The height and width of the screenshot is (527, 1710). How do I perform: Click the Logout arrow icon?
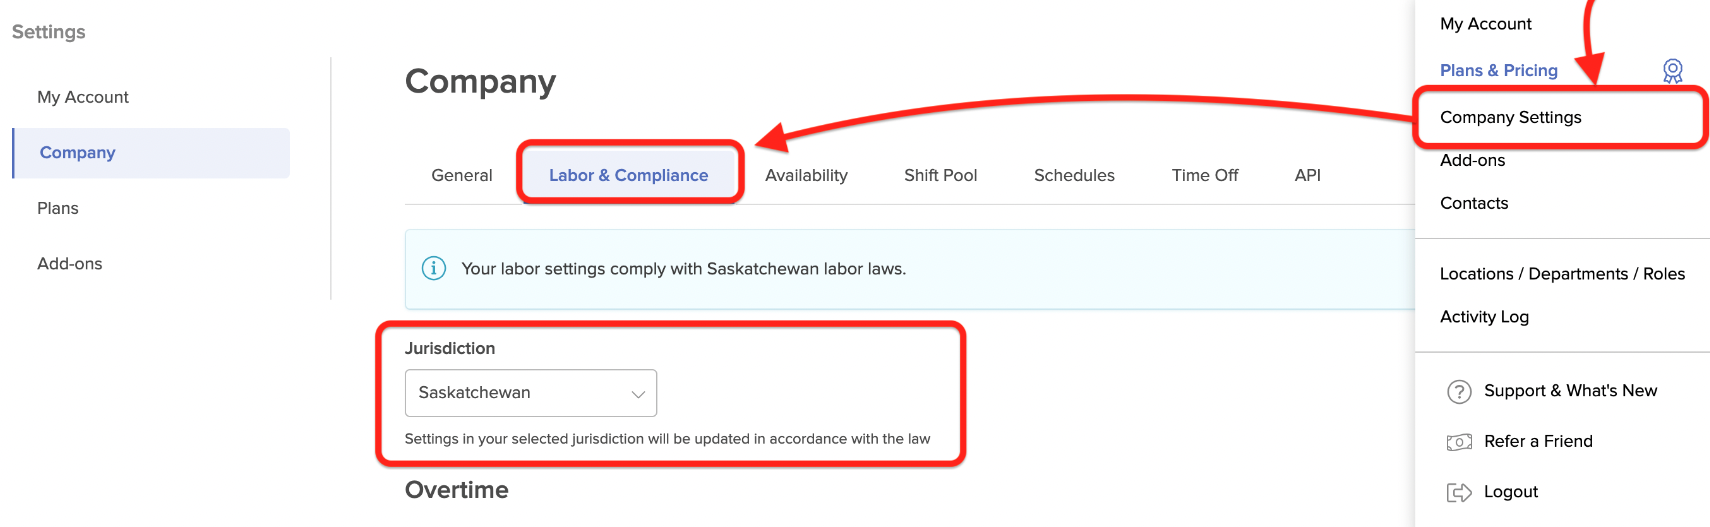pyautogui.click(x=1459, y=492)
